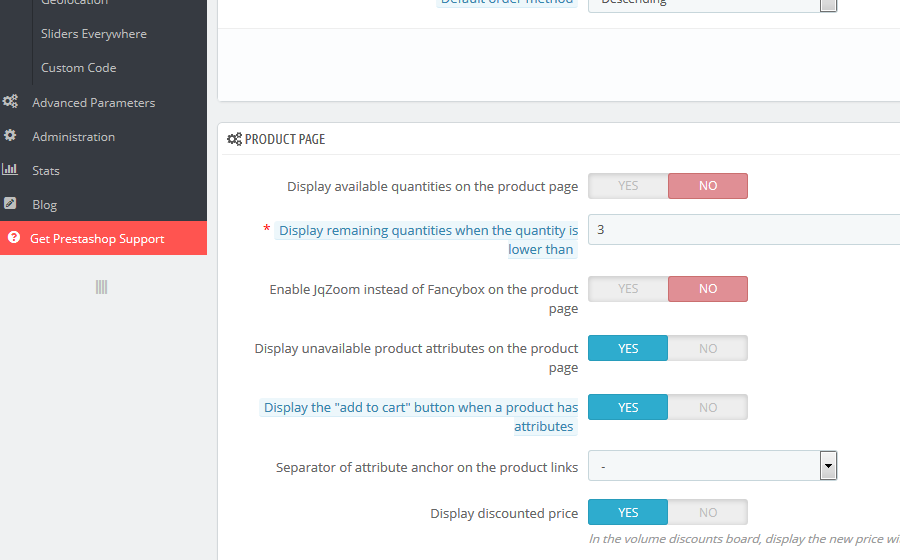Open the Advanced Parameters menu
Viewport: 900px width, 560px height.
[93, 102]
